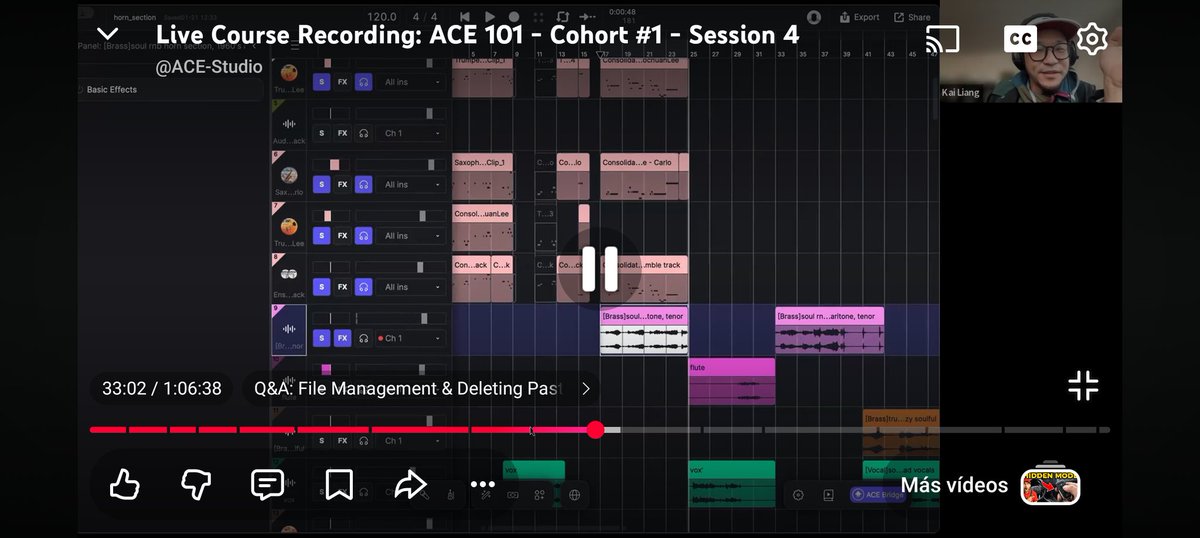Click the 4 / 4 time signature
Screen dimensions: 1200x538
coord(427,17)
